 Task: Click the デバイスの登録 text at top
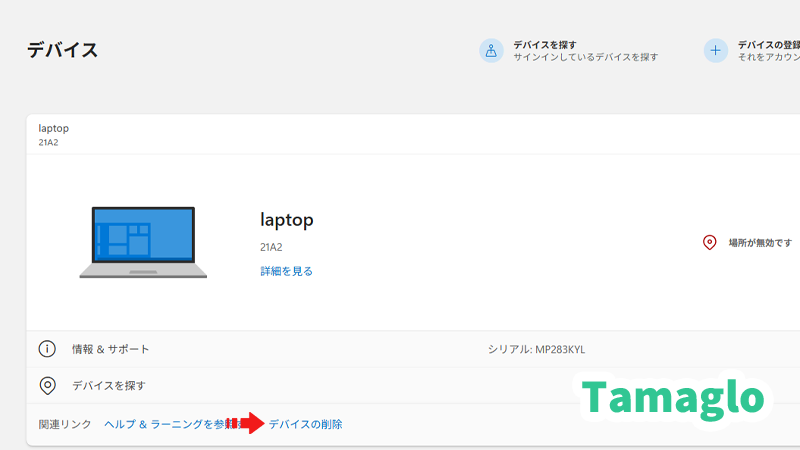768,45
